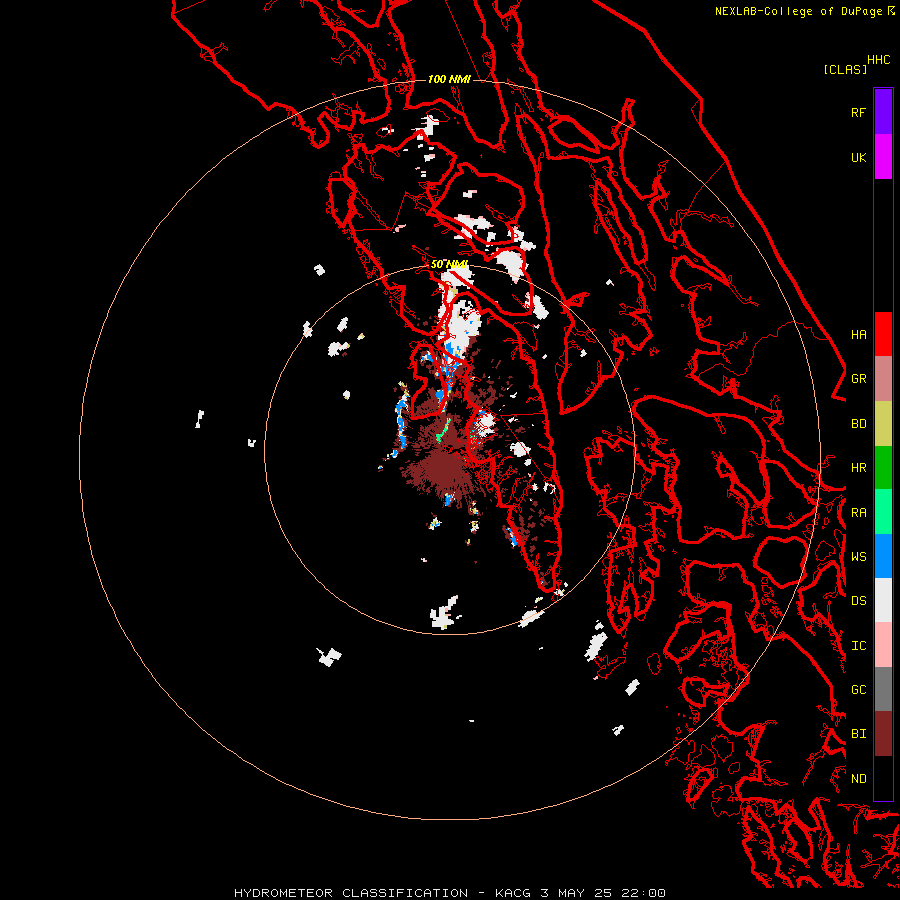
Task: Click the 'UK' legend label
Action: coord(858,158)
